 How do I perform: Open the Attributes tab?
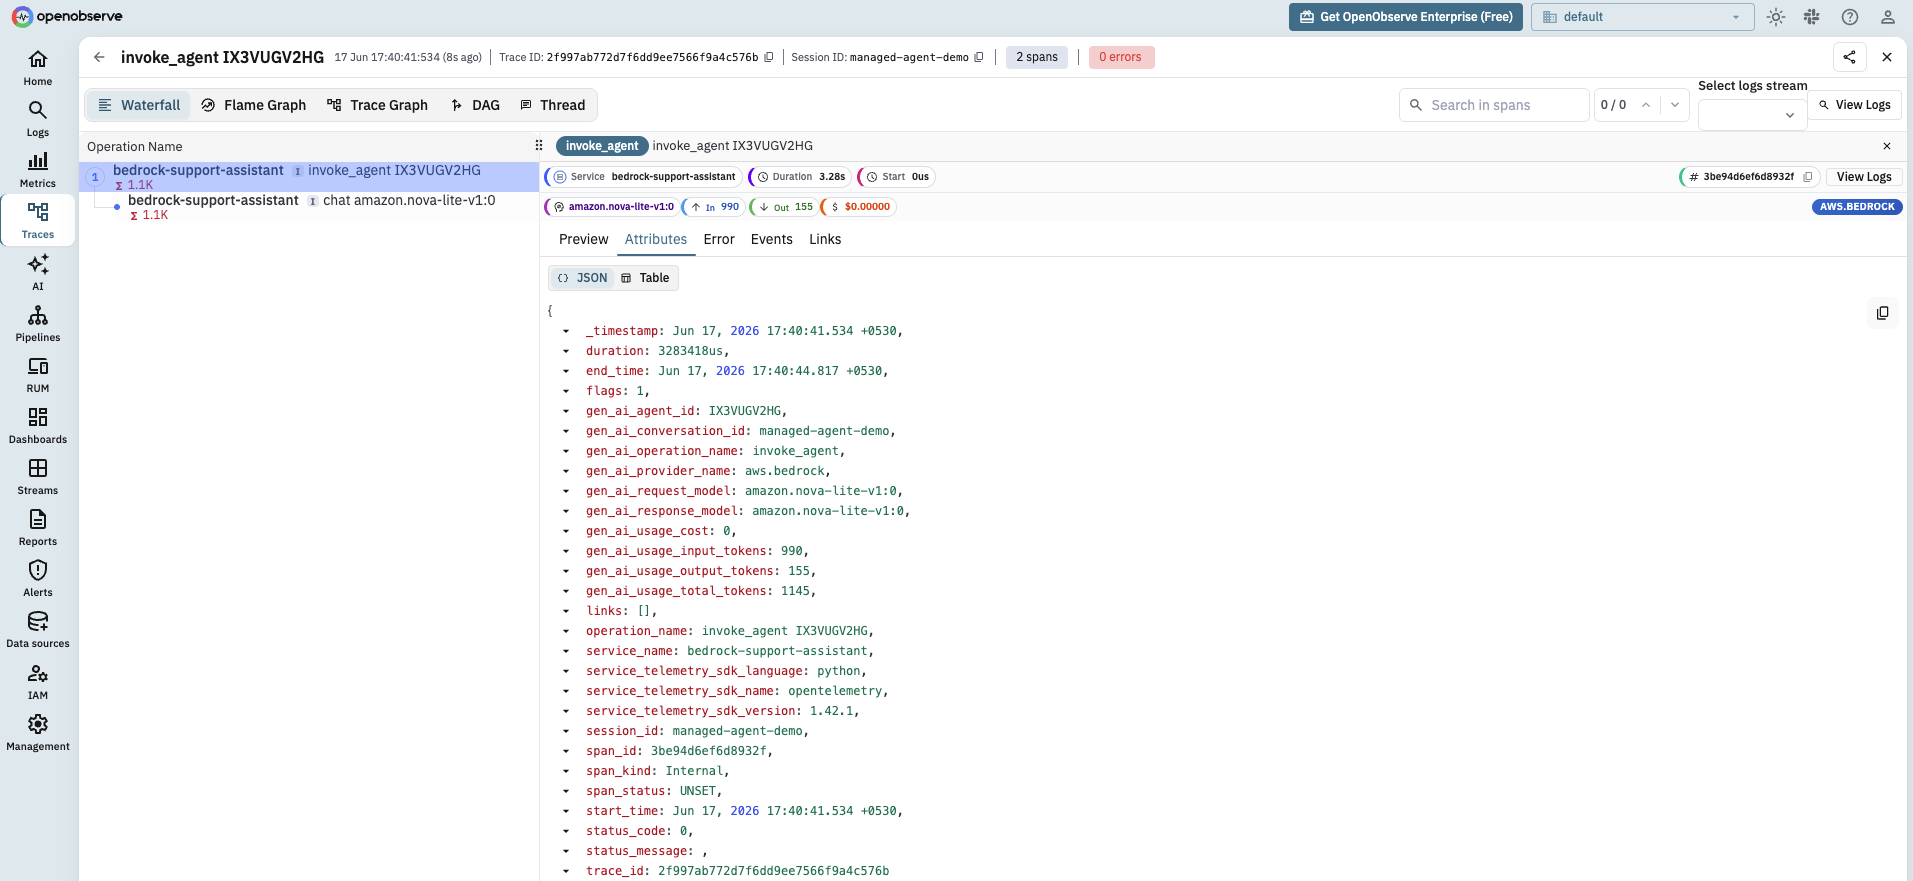[656, 239]
